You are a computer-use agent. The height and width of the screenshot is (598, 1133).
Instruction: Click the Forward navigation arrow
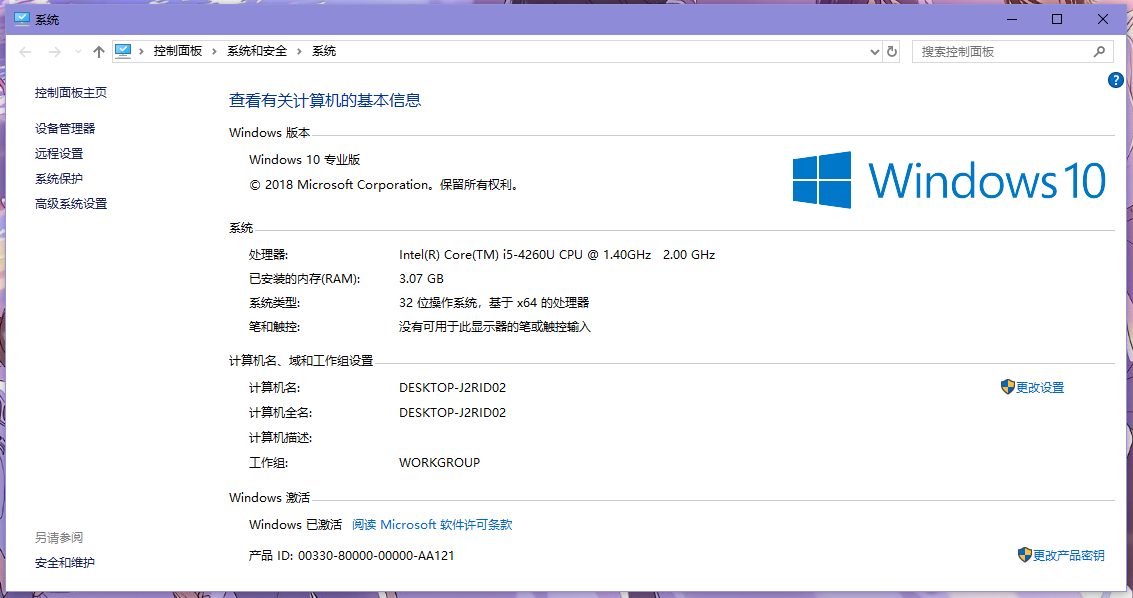(x=55, y=52)
